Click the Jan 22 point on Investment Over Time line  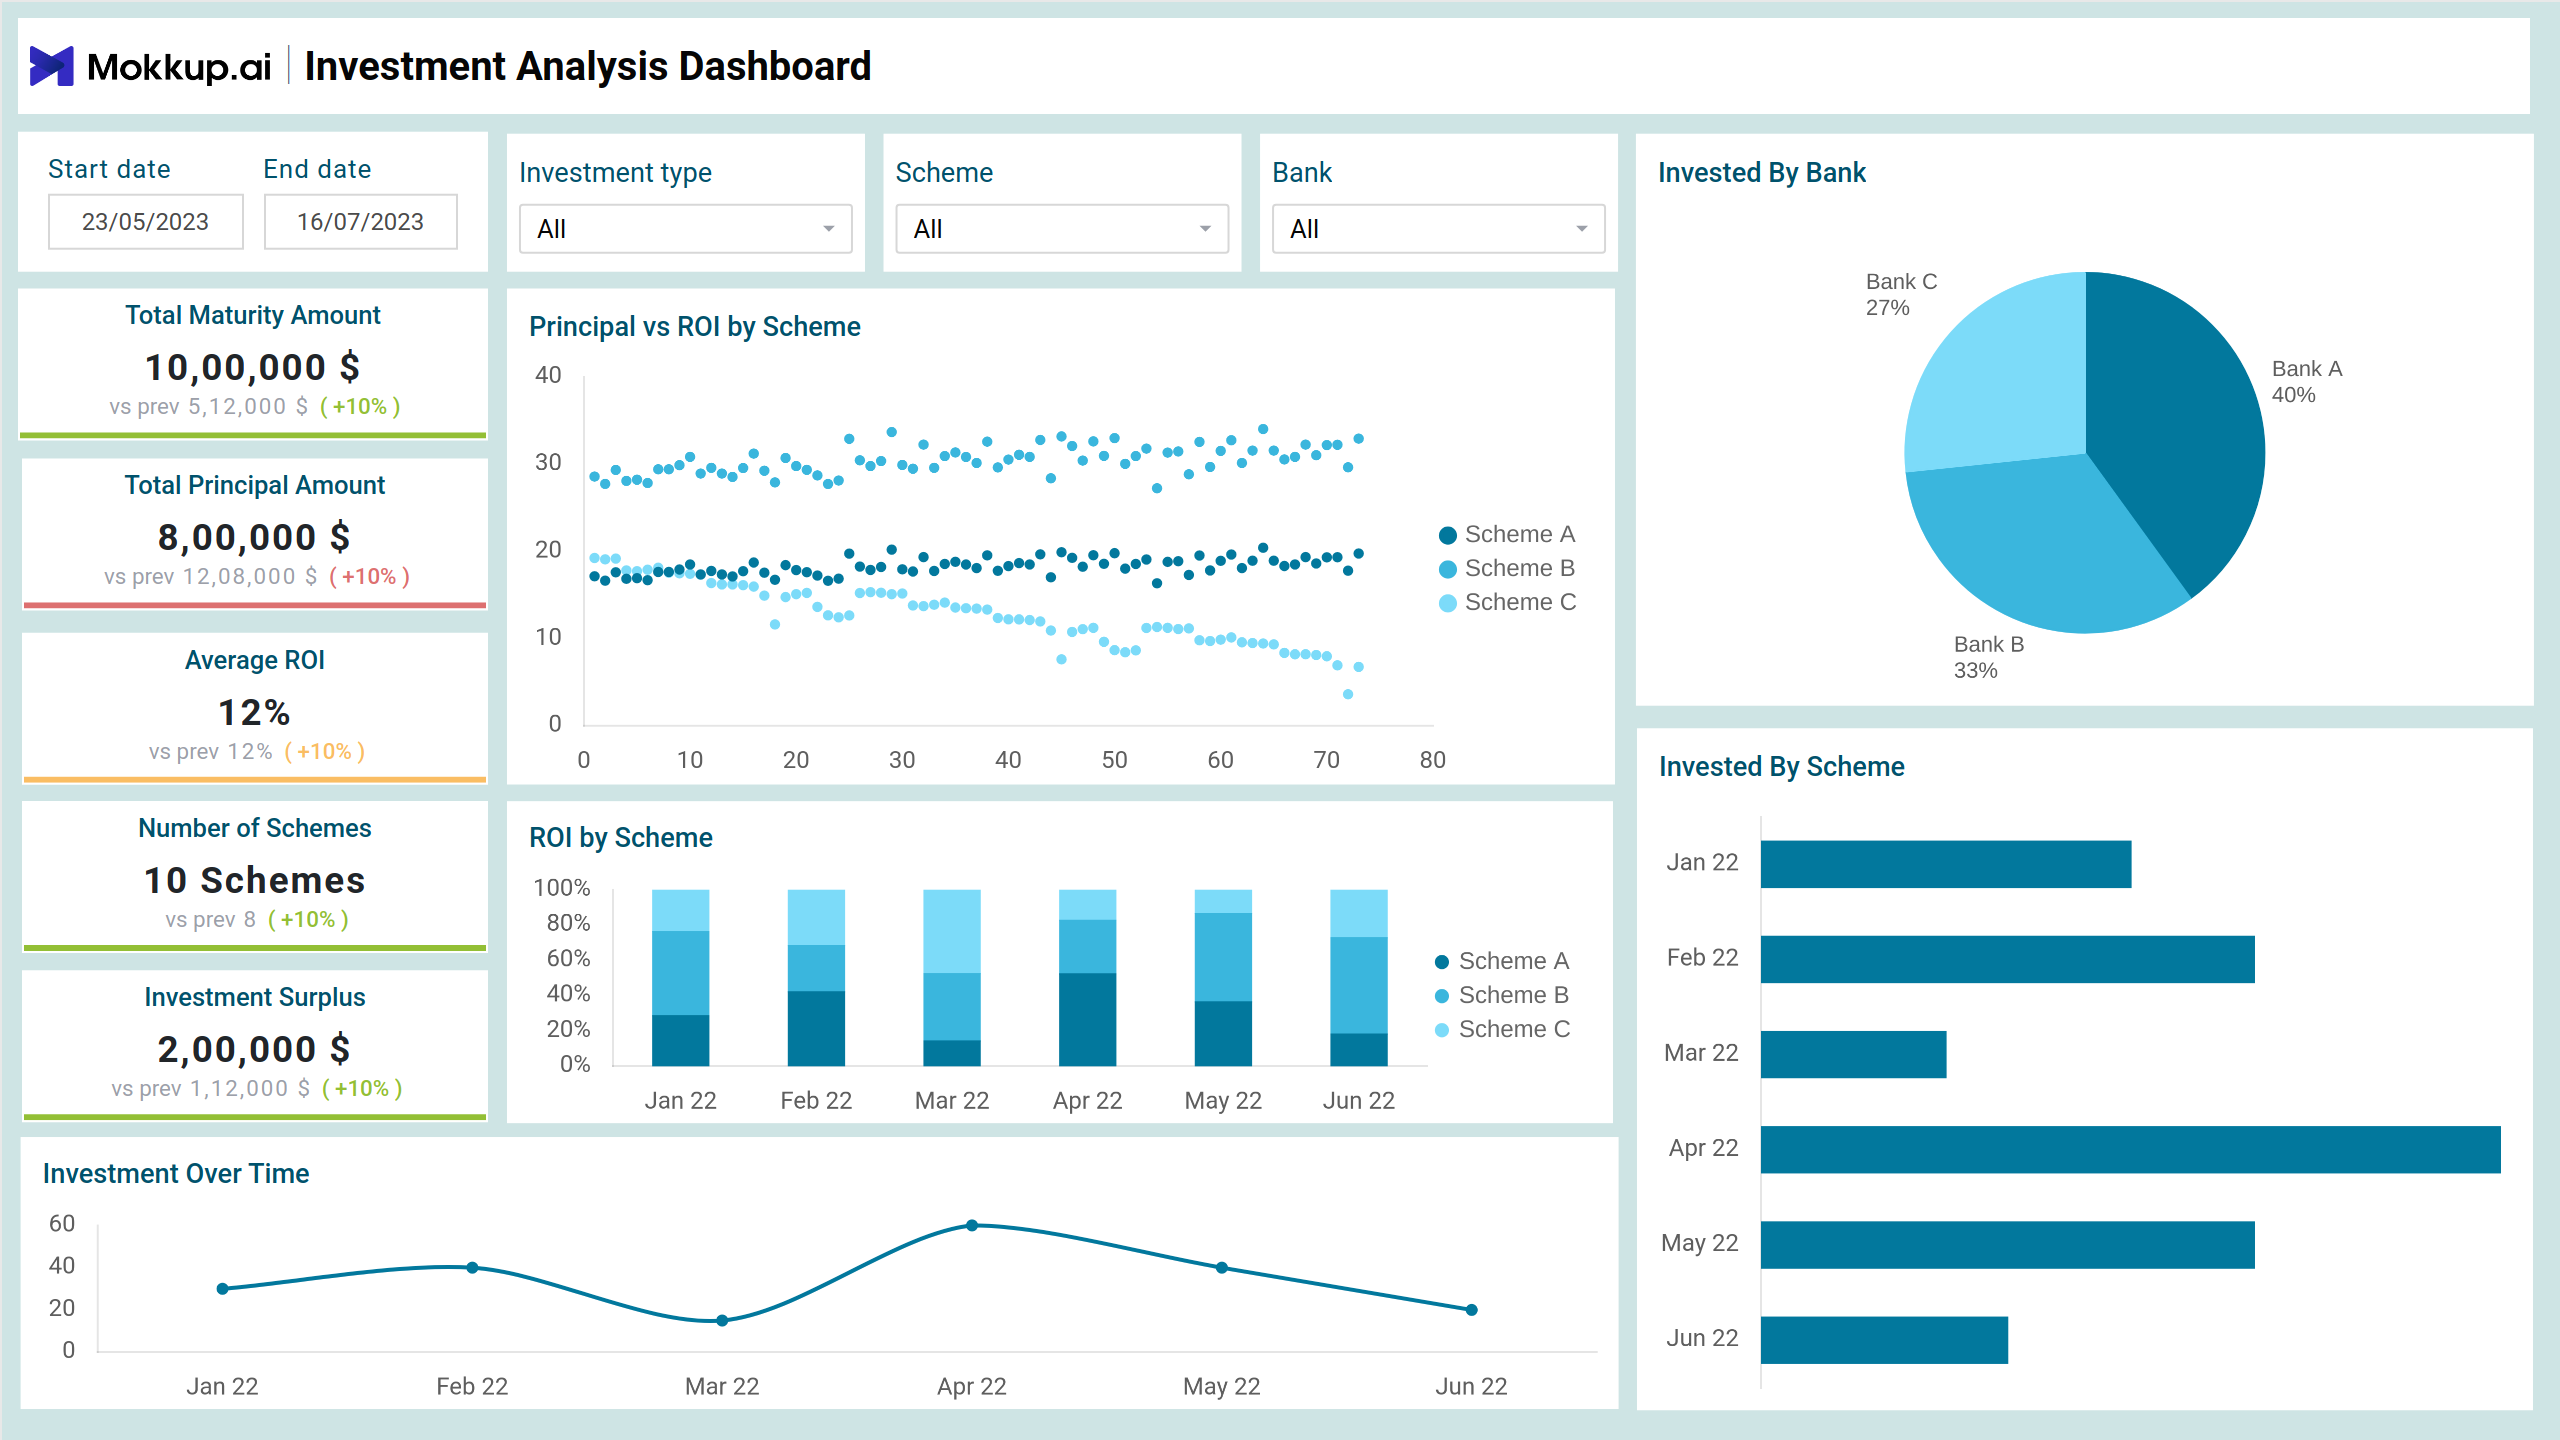tap(223, 1289)
